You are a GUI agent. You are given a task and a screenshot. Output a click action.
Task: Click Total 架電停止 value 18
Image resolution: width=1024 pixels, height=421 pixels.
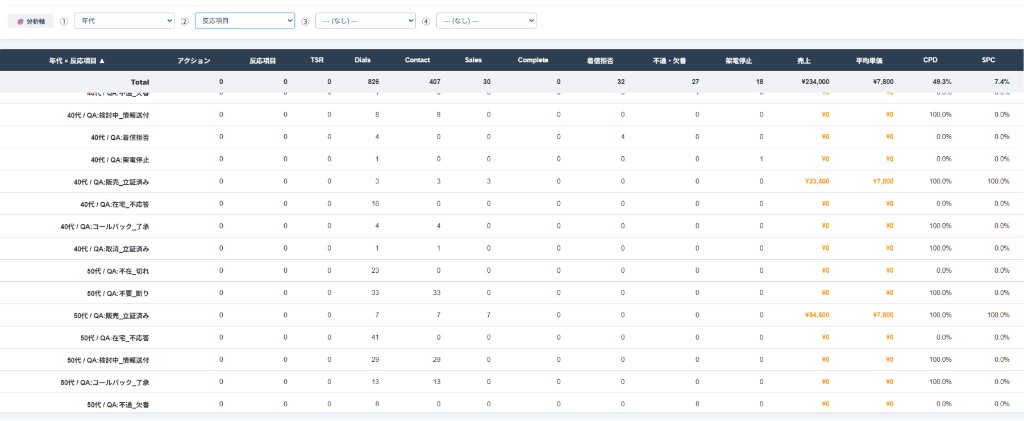click(758, 82)
